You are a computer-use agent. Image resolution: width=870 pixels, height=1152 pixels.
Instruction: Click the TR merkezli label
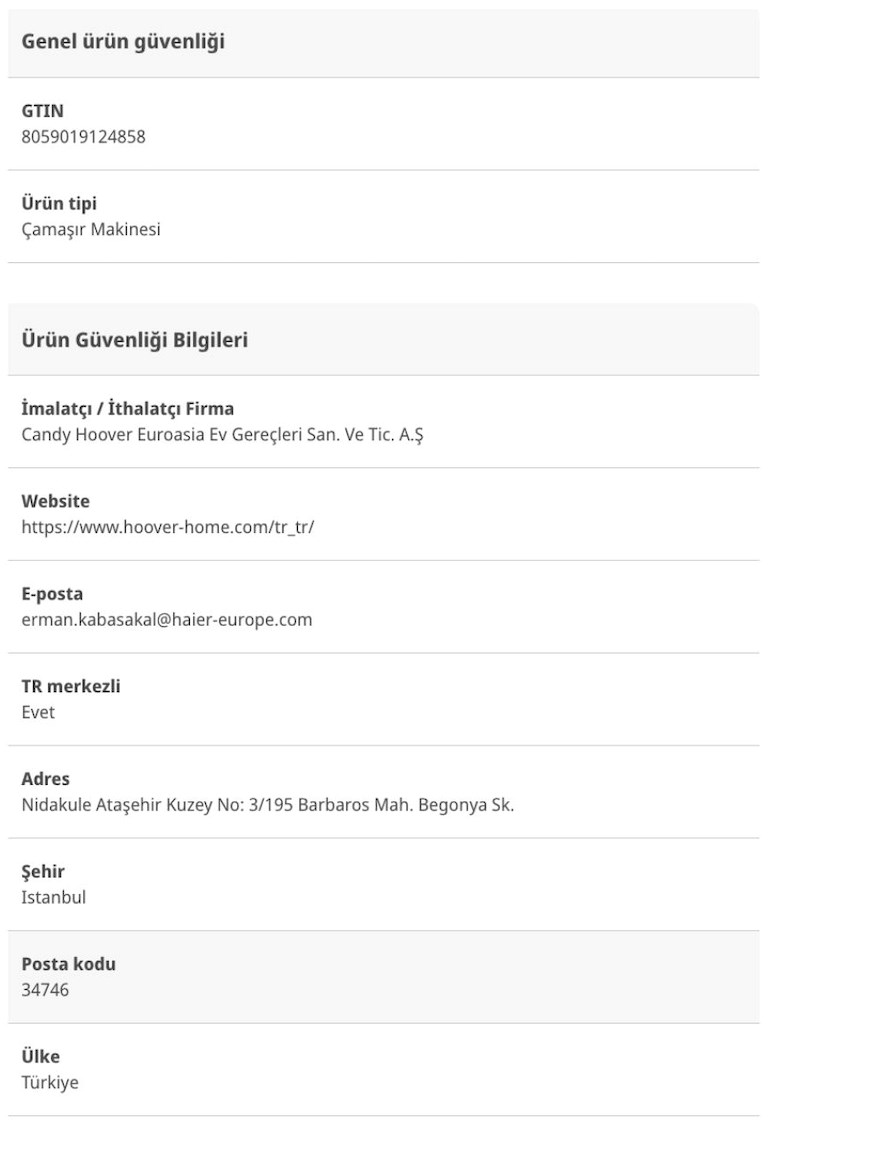[71, 686]
